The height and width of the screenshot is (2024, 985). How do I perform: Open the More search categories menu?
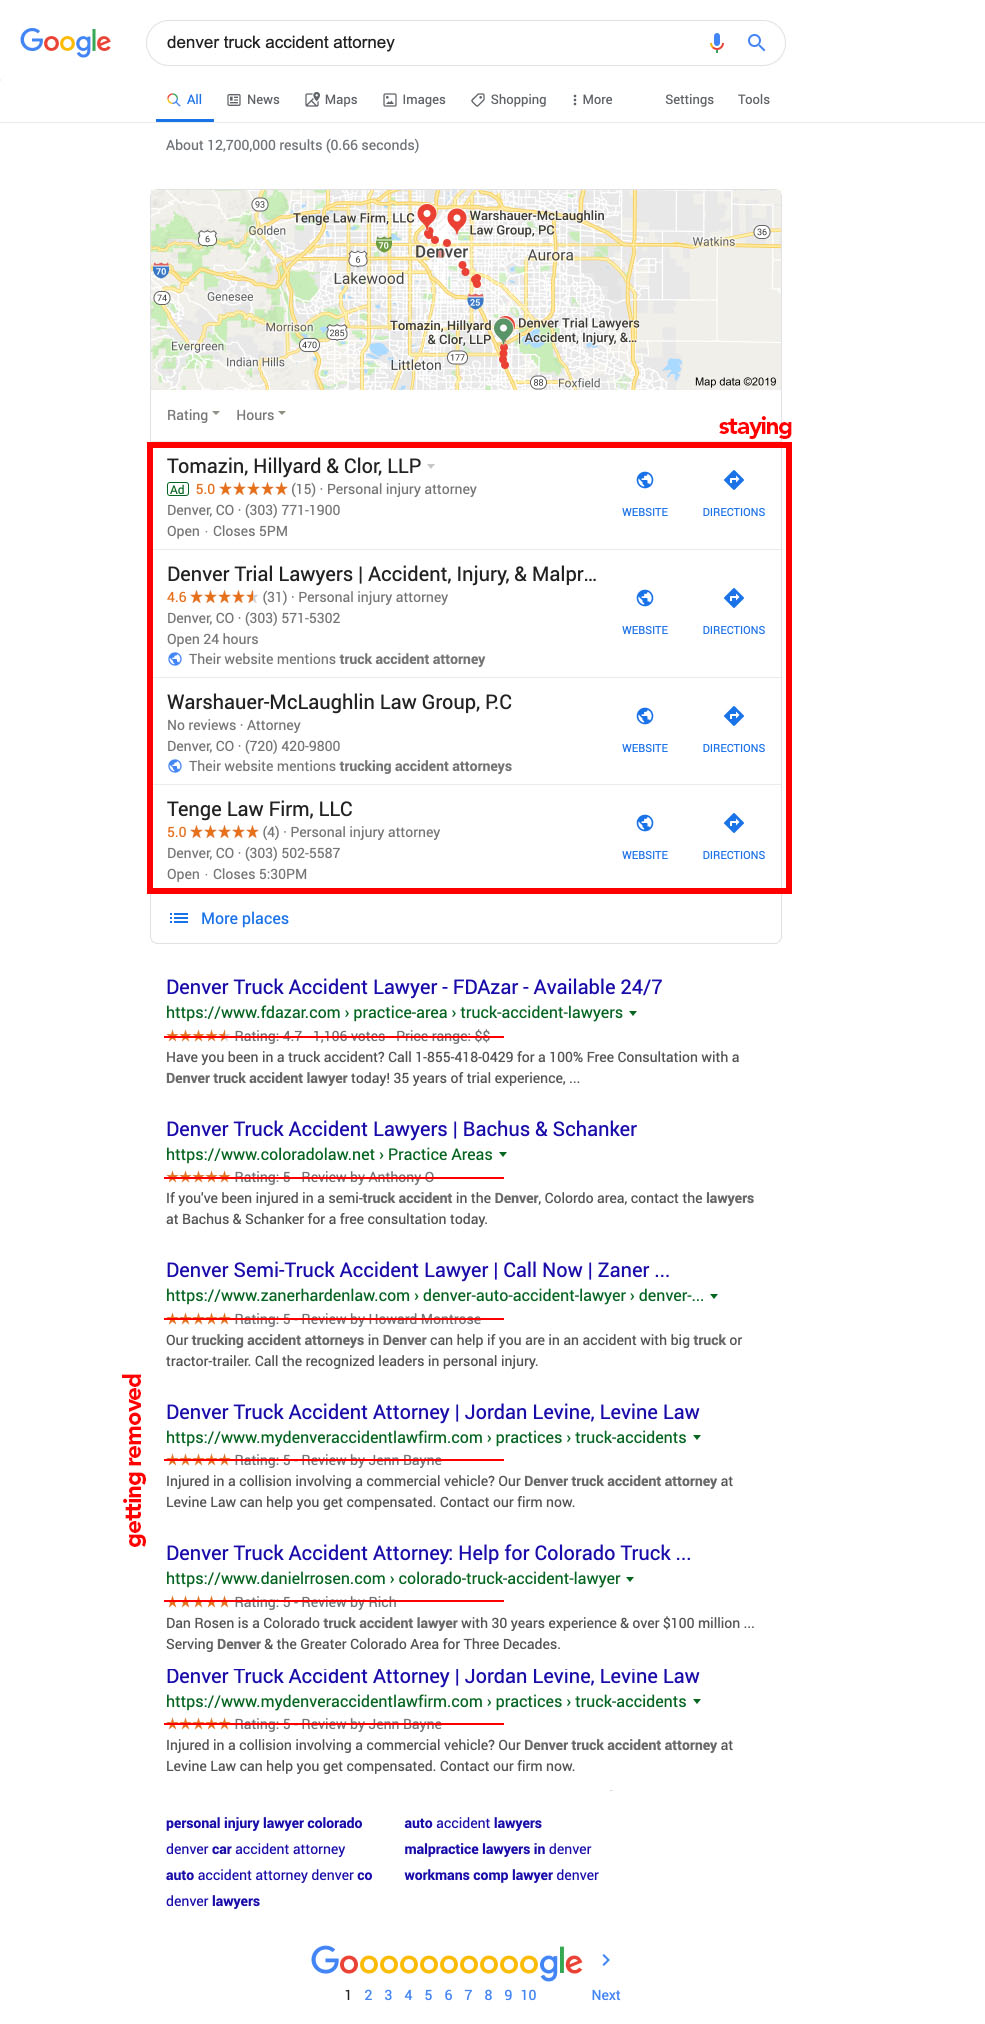click(591, 100)
